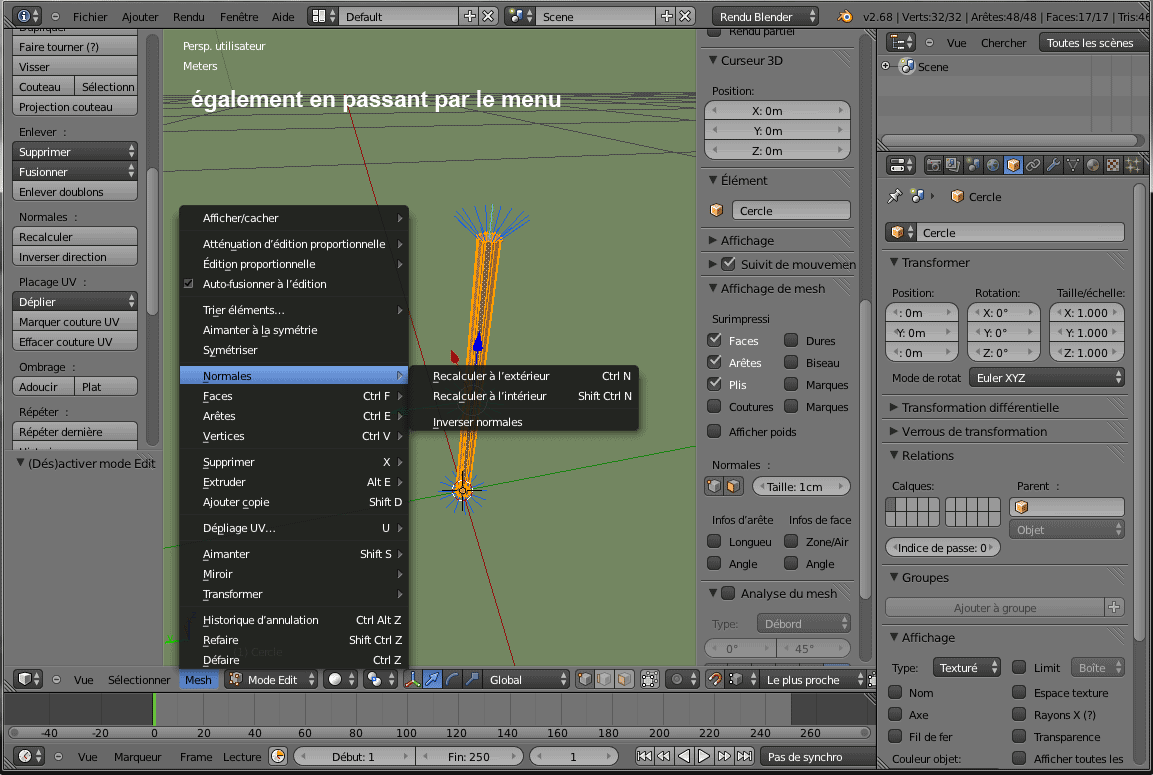Play animation forward in timeline
This screenshot has width=1153, height=775.
[704, 756]
